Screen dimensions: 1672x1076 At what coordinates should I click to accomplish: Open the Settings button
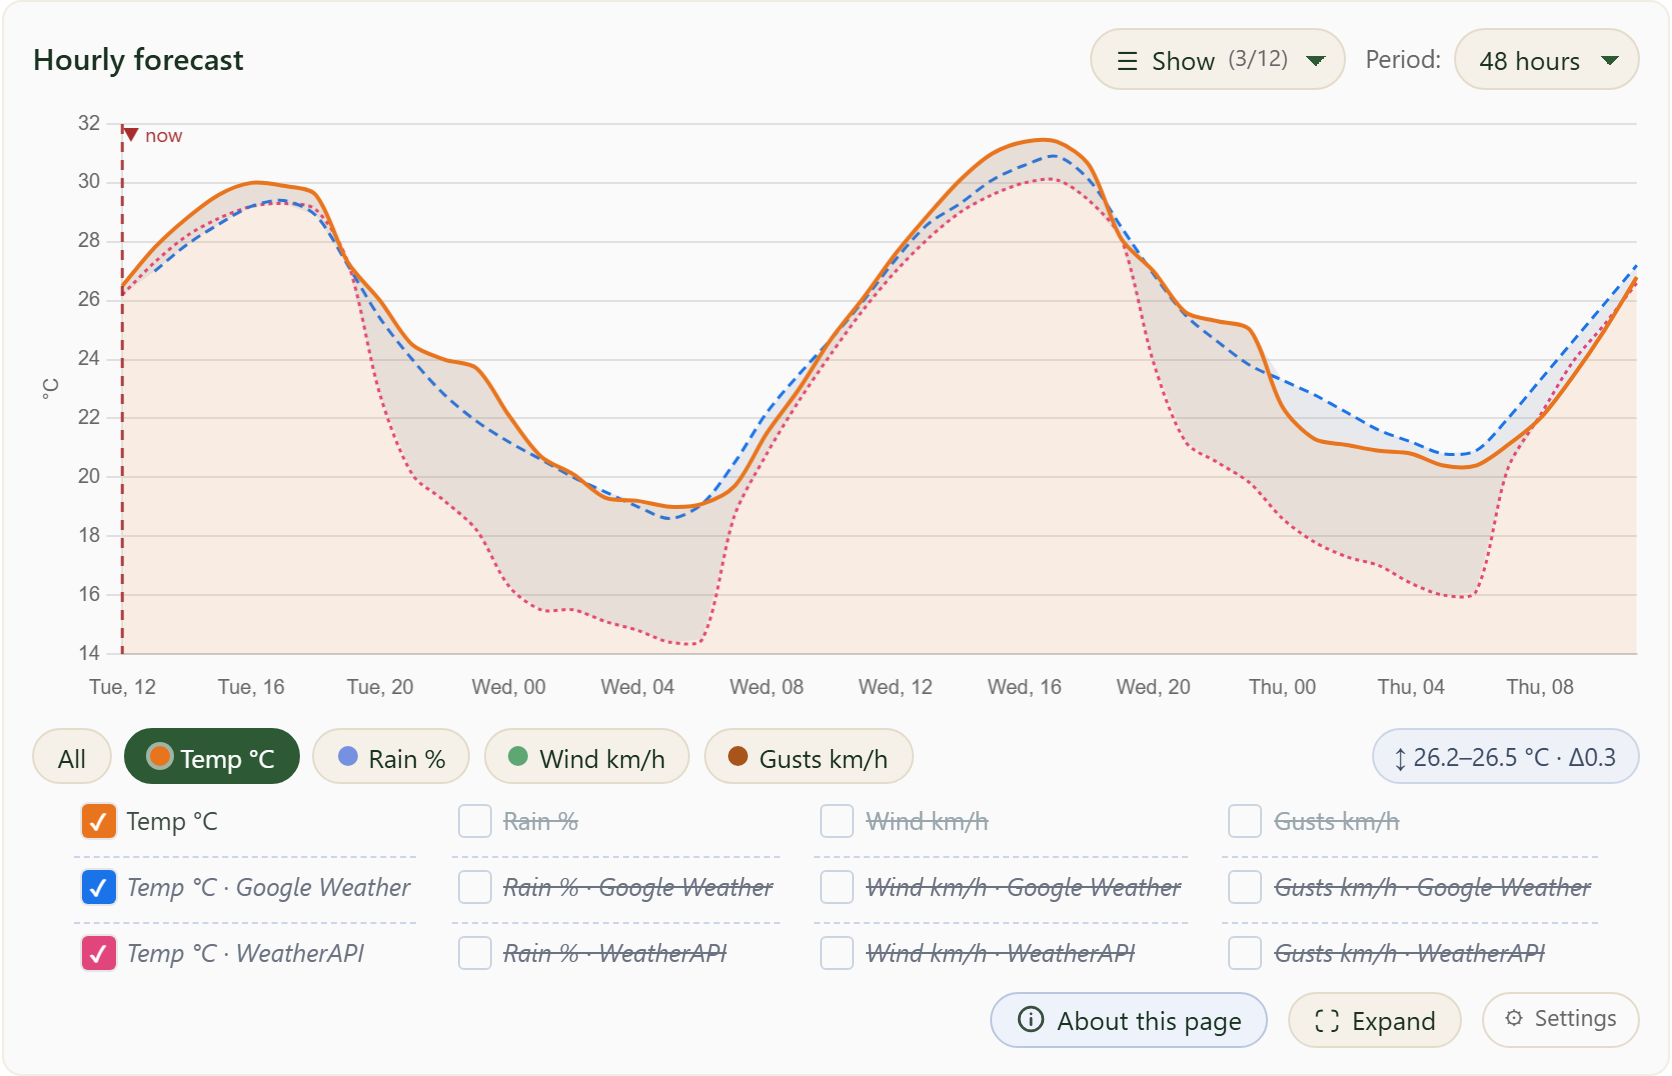1561,1020
